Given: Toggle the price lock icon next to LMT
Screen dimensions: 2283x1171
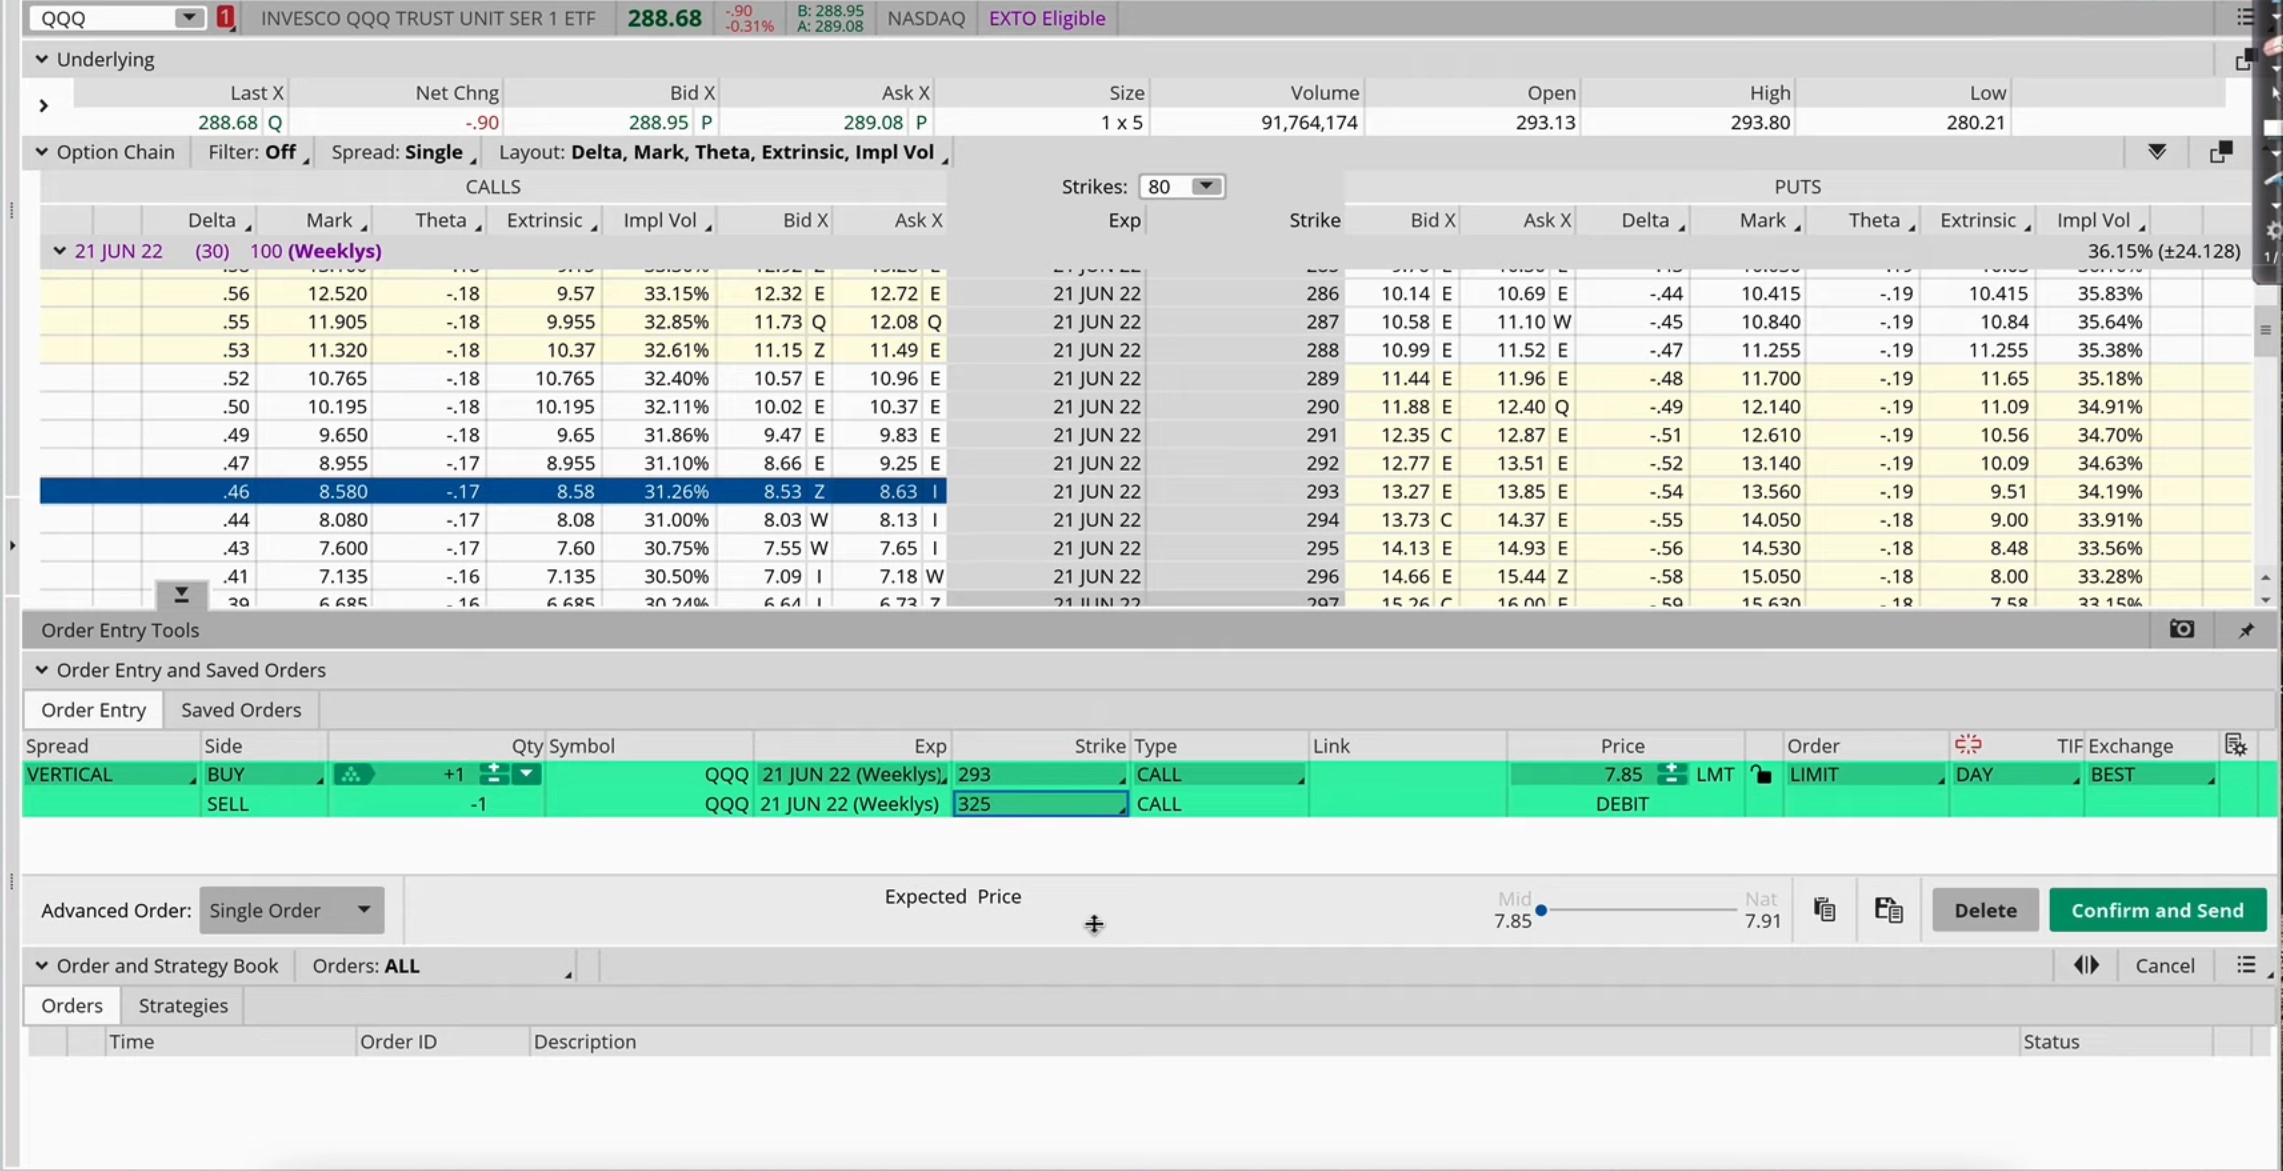Looking at the screenshot, I should click(x=1762, y=775).
